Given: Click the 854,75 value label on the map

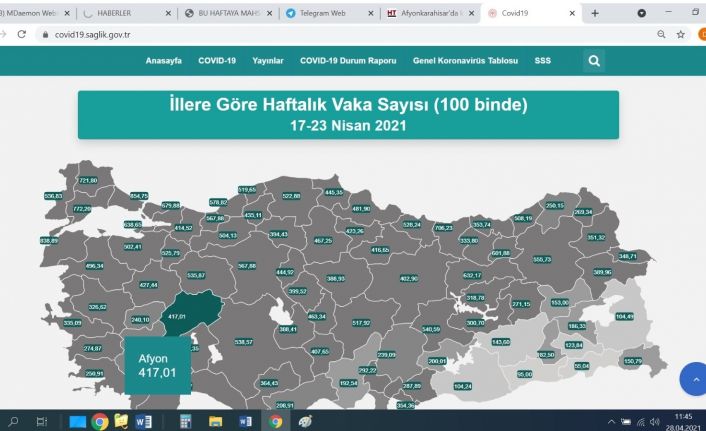Looking at the screenshot, I should (x=139, y=196).
